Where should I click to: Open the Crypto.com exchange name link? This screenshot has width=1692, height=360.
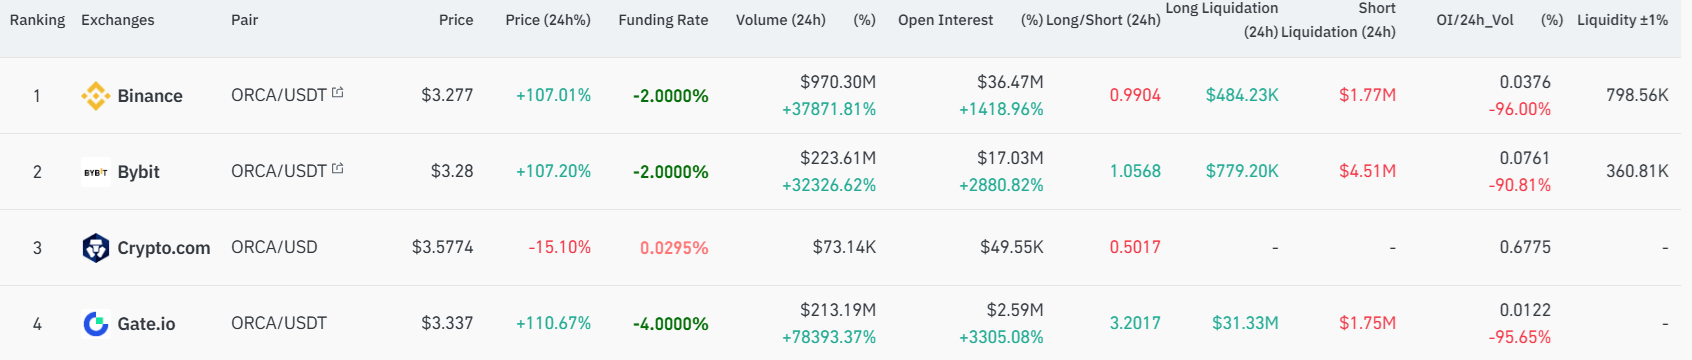pos(164,248)
